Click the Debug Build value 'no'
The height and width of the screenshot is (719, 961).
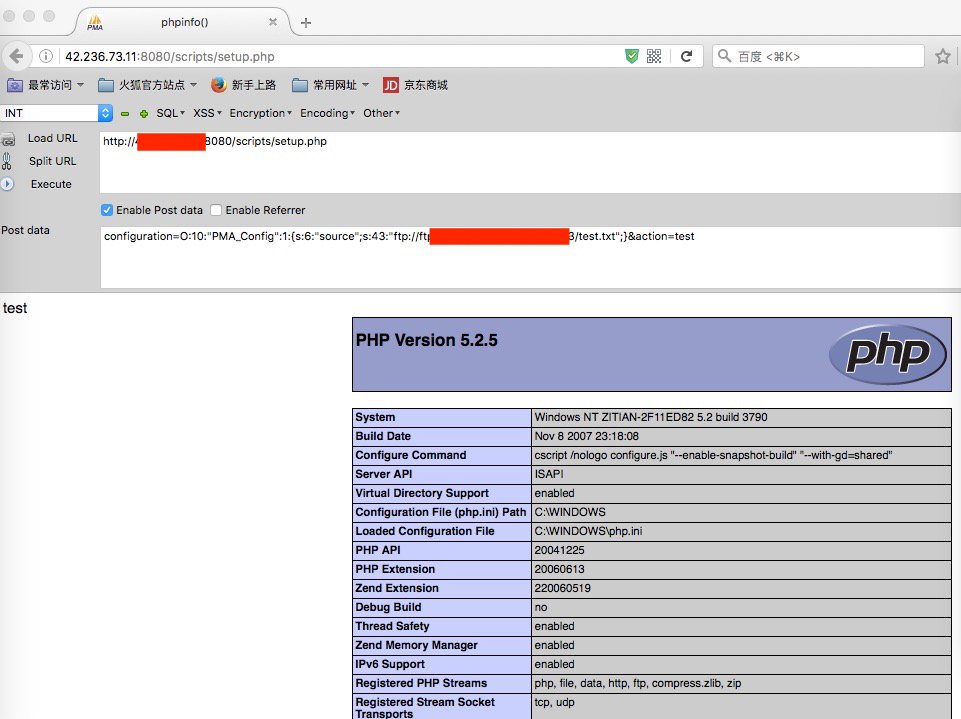(x=541, y=607)
